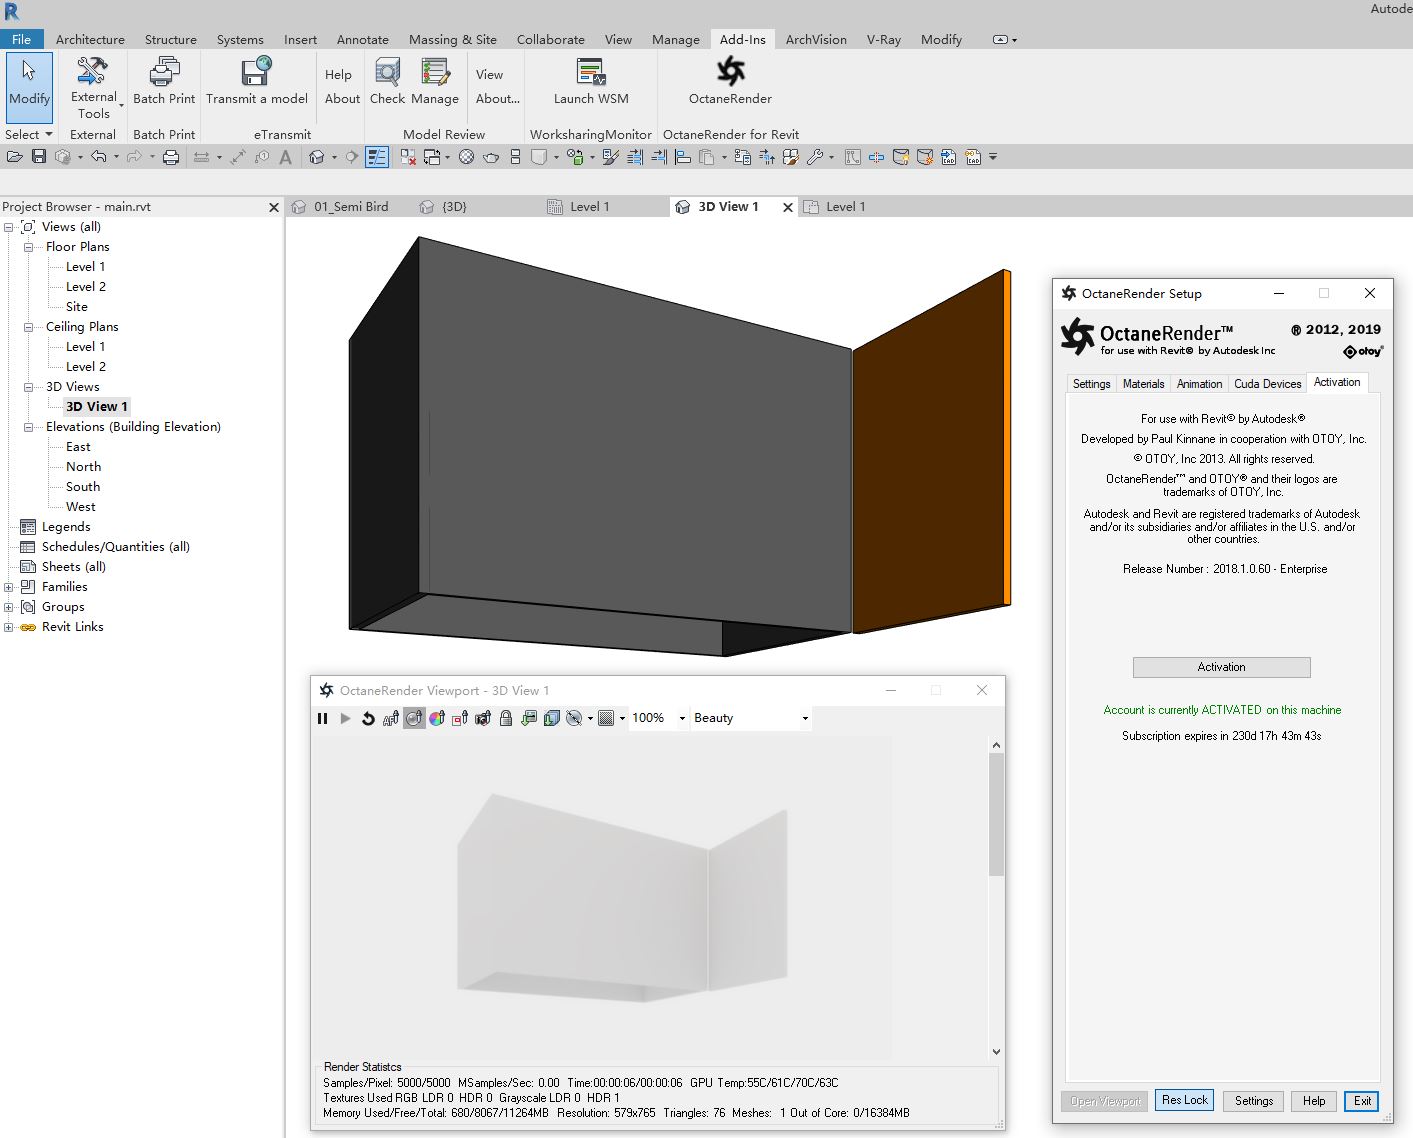Screen dimensions: 1413x1138
Task: Click the camera picker icon in viewport toolbar
Action: tap(483, 718)
